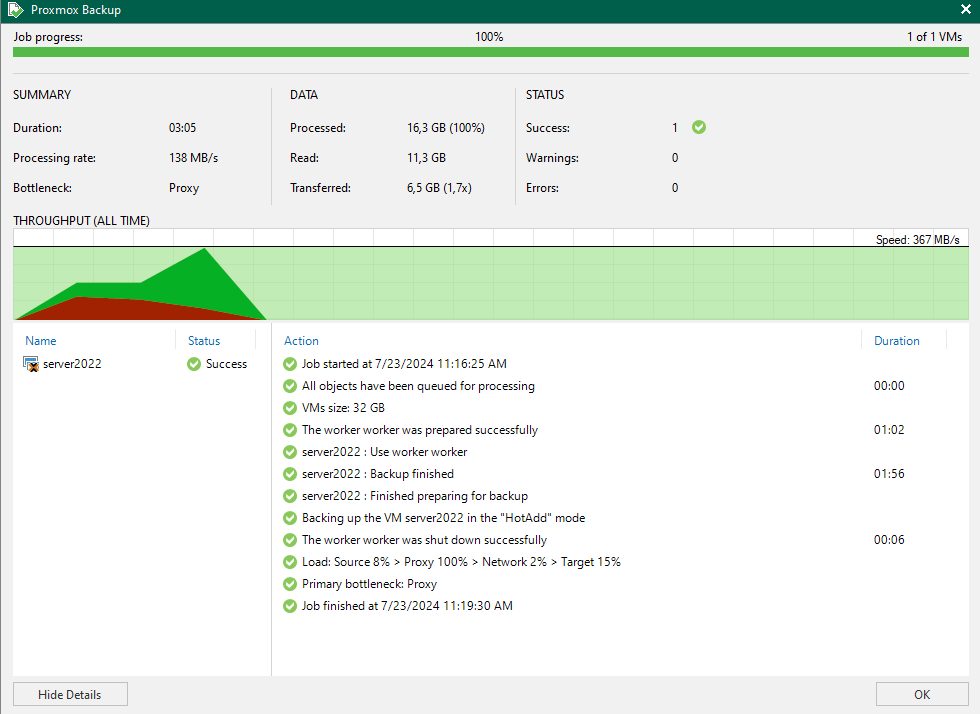Click 'The worker worker was shut down successfully'
Image resolution: width=980 pixels, height=714 pixels.
(x=424, y=540)
